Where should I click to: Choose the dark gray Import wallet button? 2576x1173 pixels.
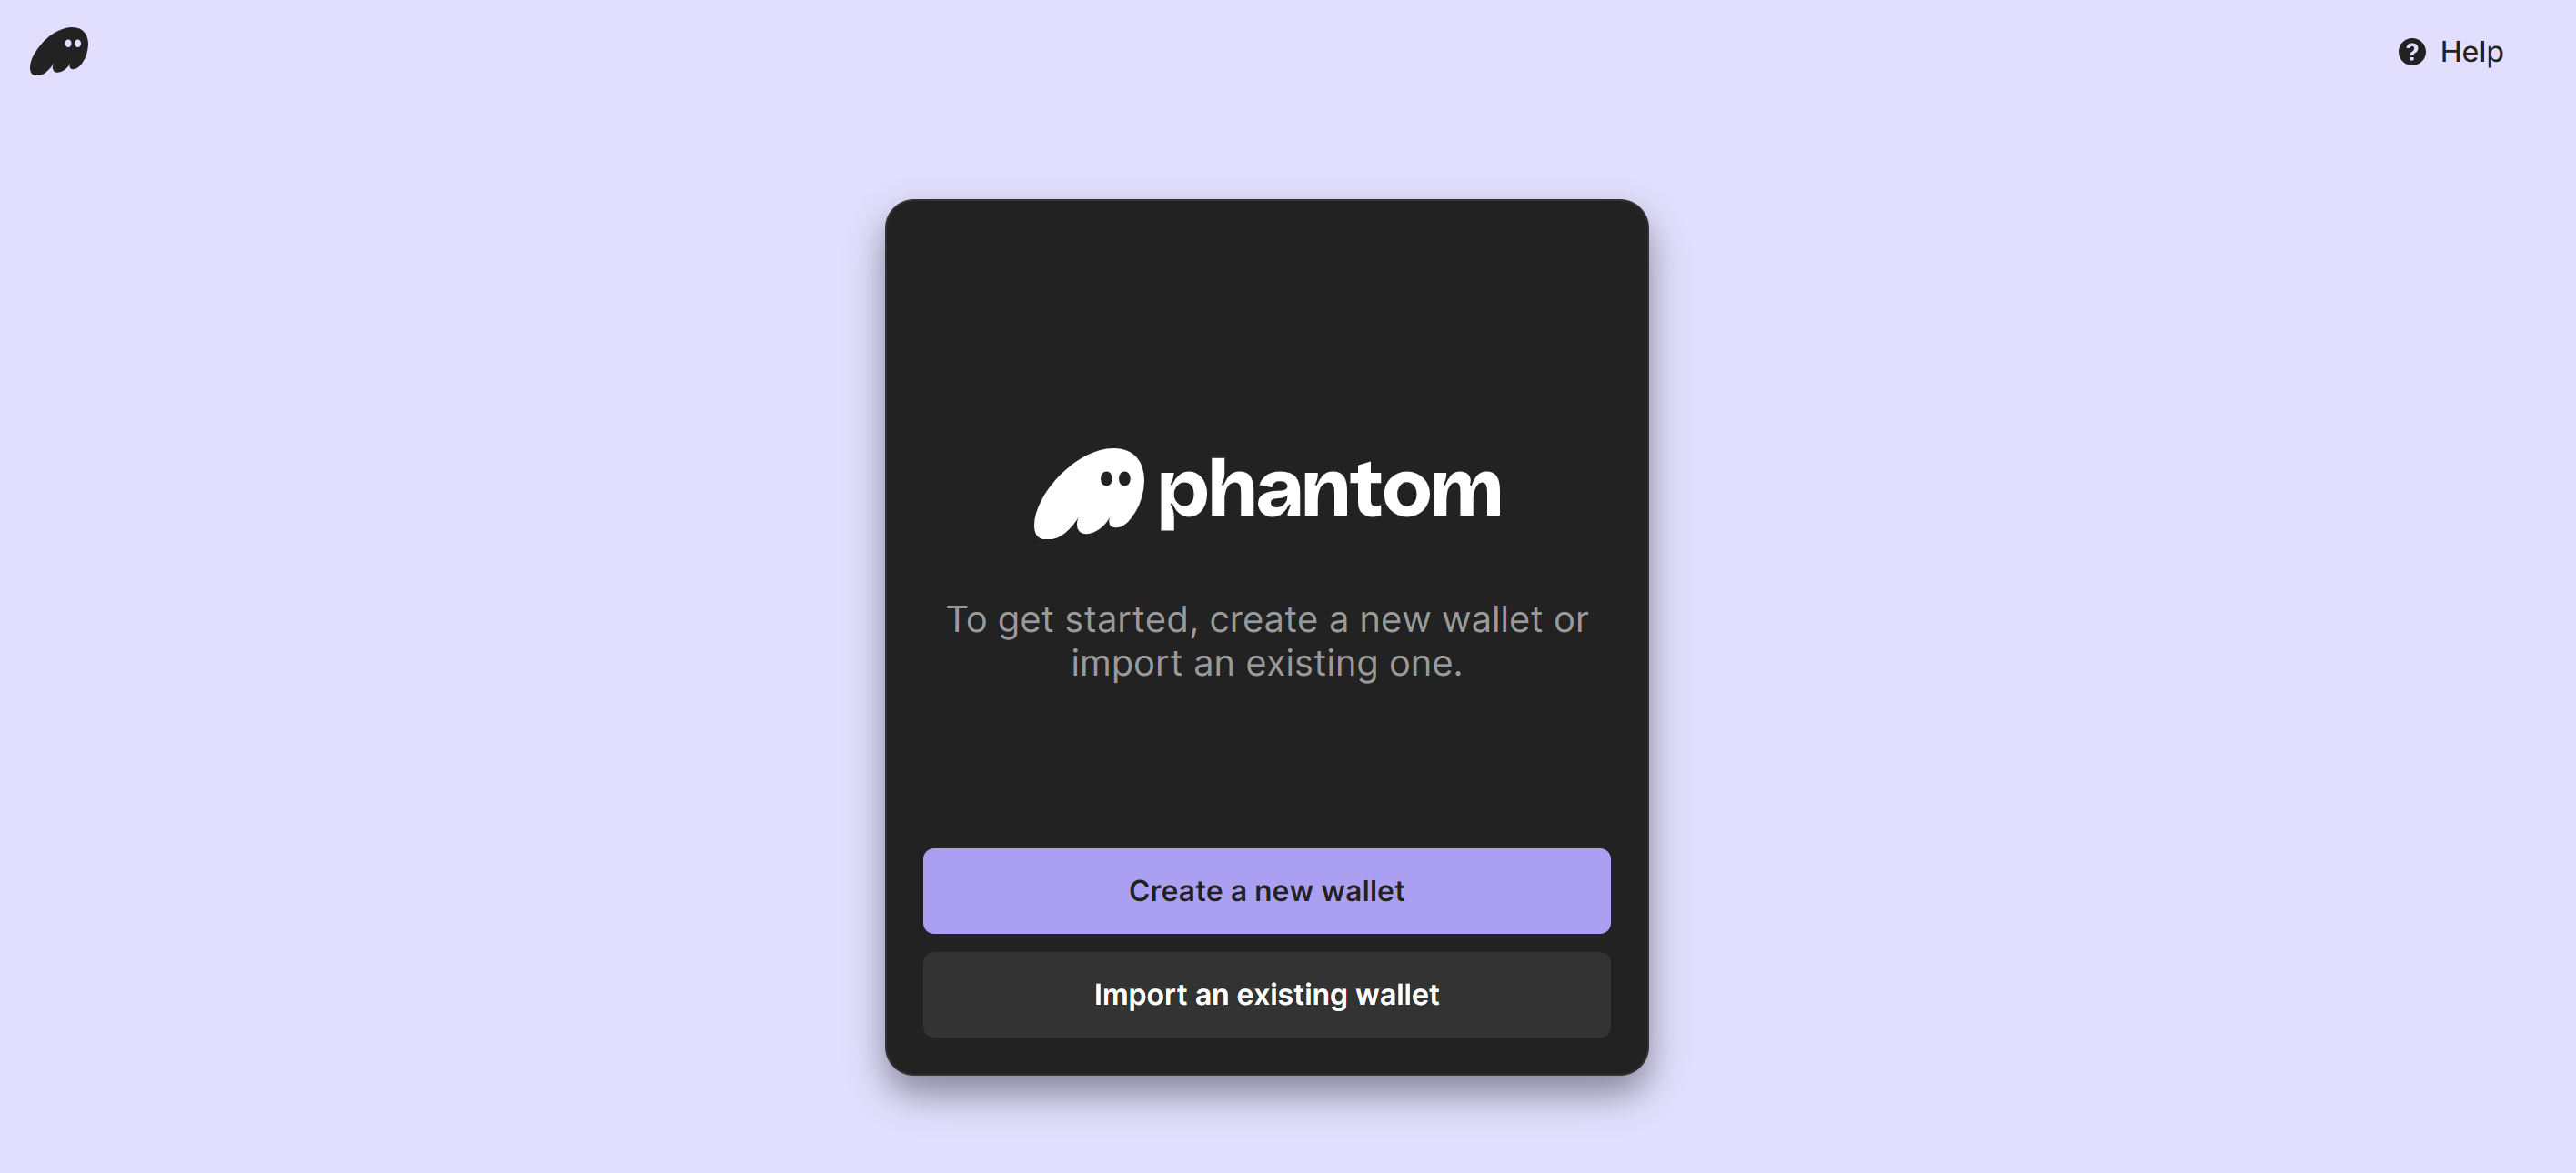[x=1266, y=994]
